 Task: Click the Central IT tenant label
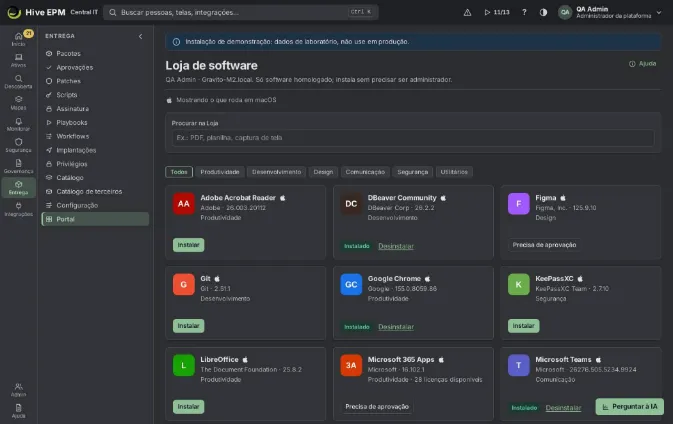click(84, 12)
